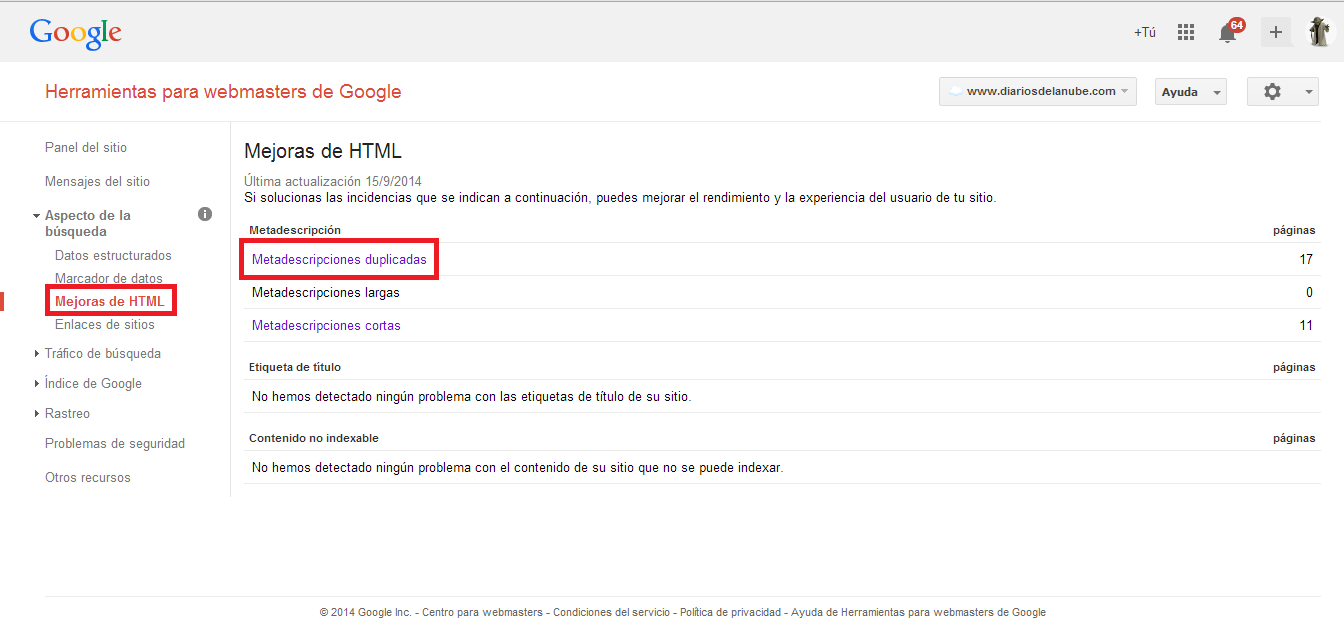1344x623 pixels.
Task: Open the Google apps grid icon
Action: 1186,32
